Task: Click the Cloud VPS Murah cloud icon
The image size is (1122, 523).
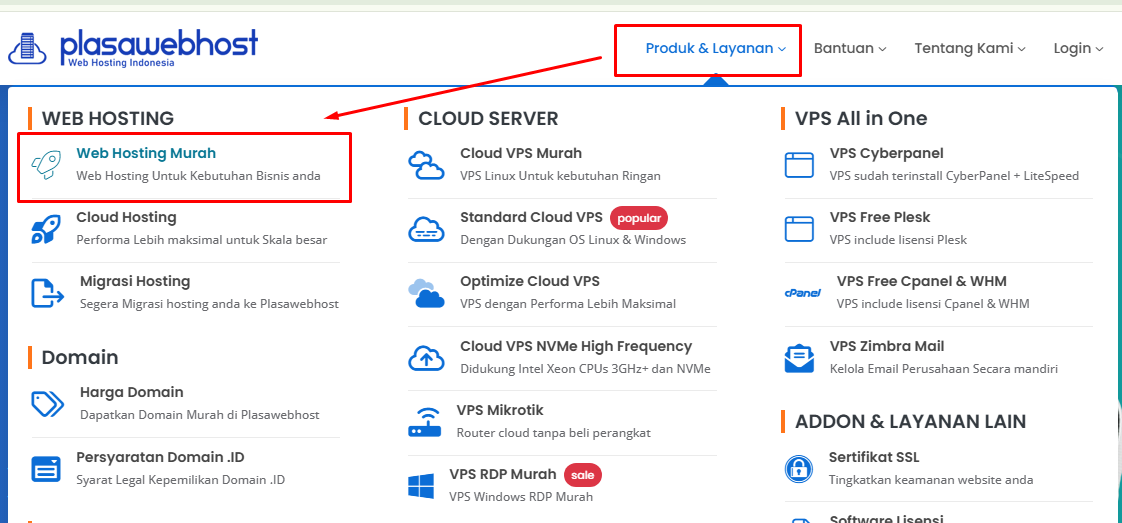Action: [x=426, y=165]
